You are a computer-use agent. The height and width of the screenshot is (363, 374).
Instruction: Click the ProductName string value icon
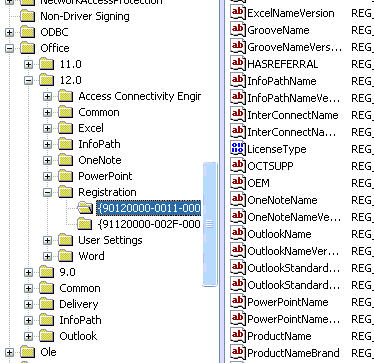pyautogui.click(x=238, y=335)
